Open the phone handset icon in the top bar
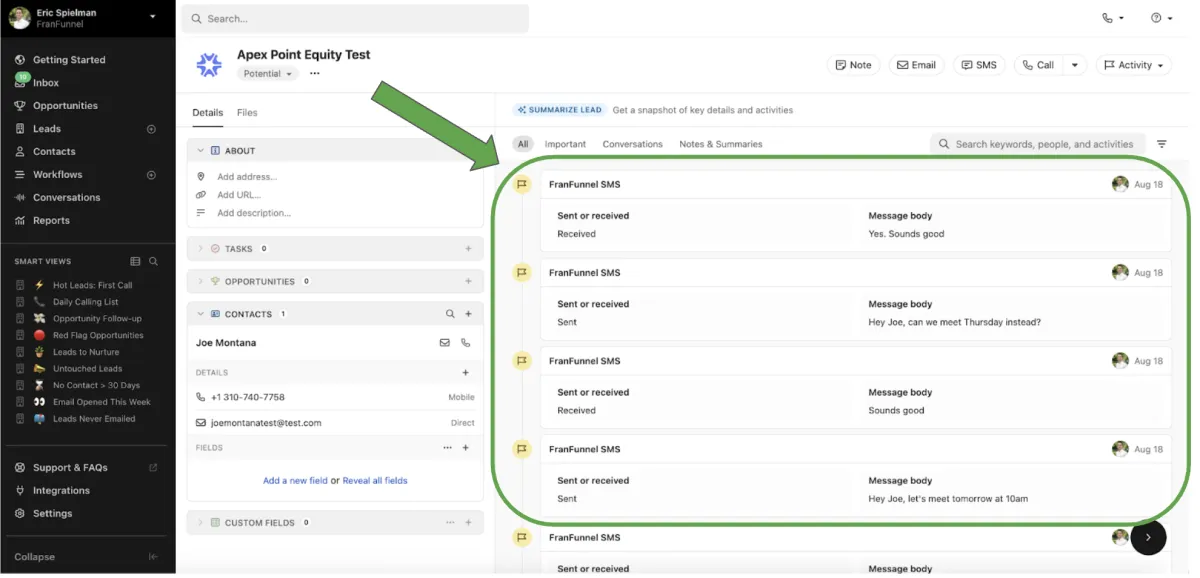 click(1108, 17)
